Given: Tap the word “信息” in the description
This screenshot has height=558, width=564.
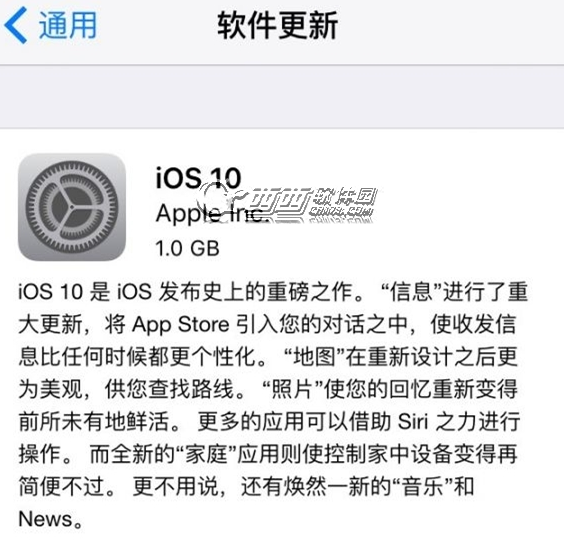Looking at the screenshot, I should point(411,291).
